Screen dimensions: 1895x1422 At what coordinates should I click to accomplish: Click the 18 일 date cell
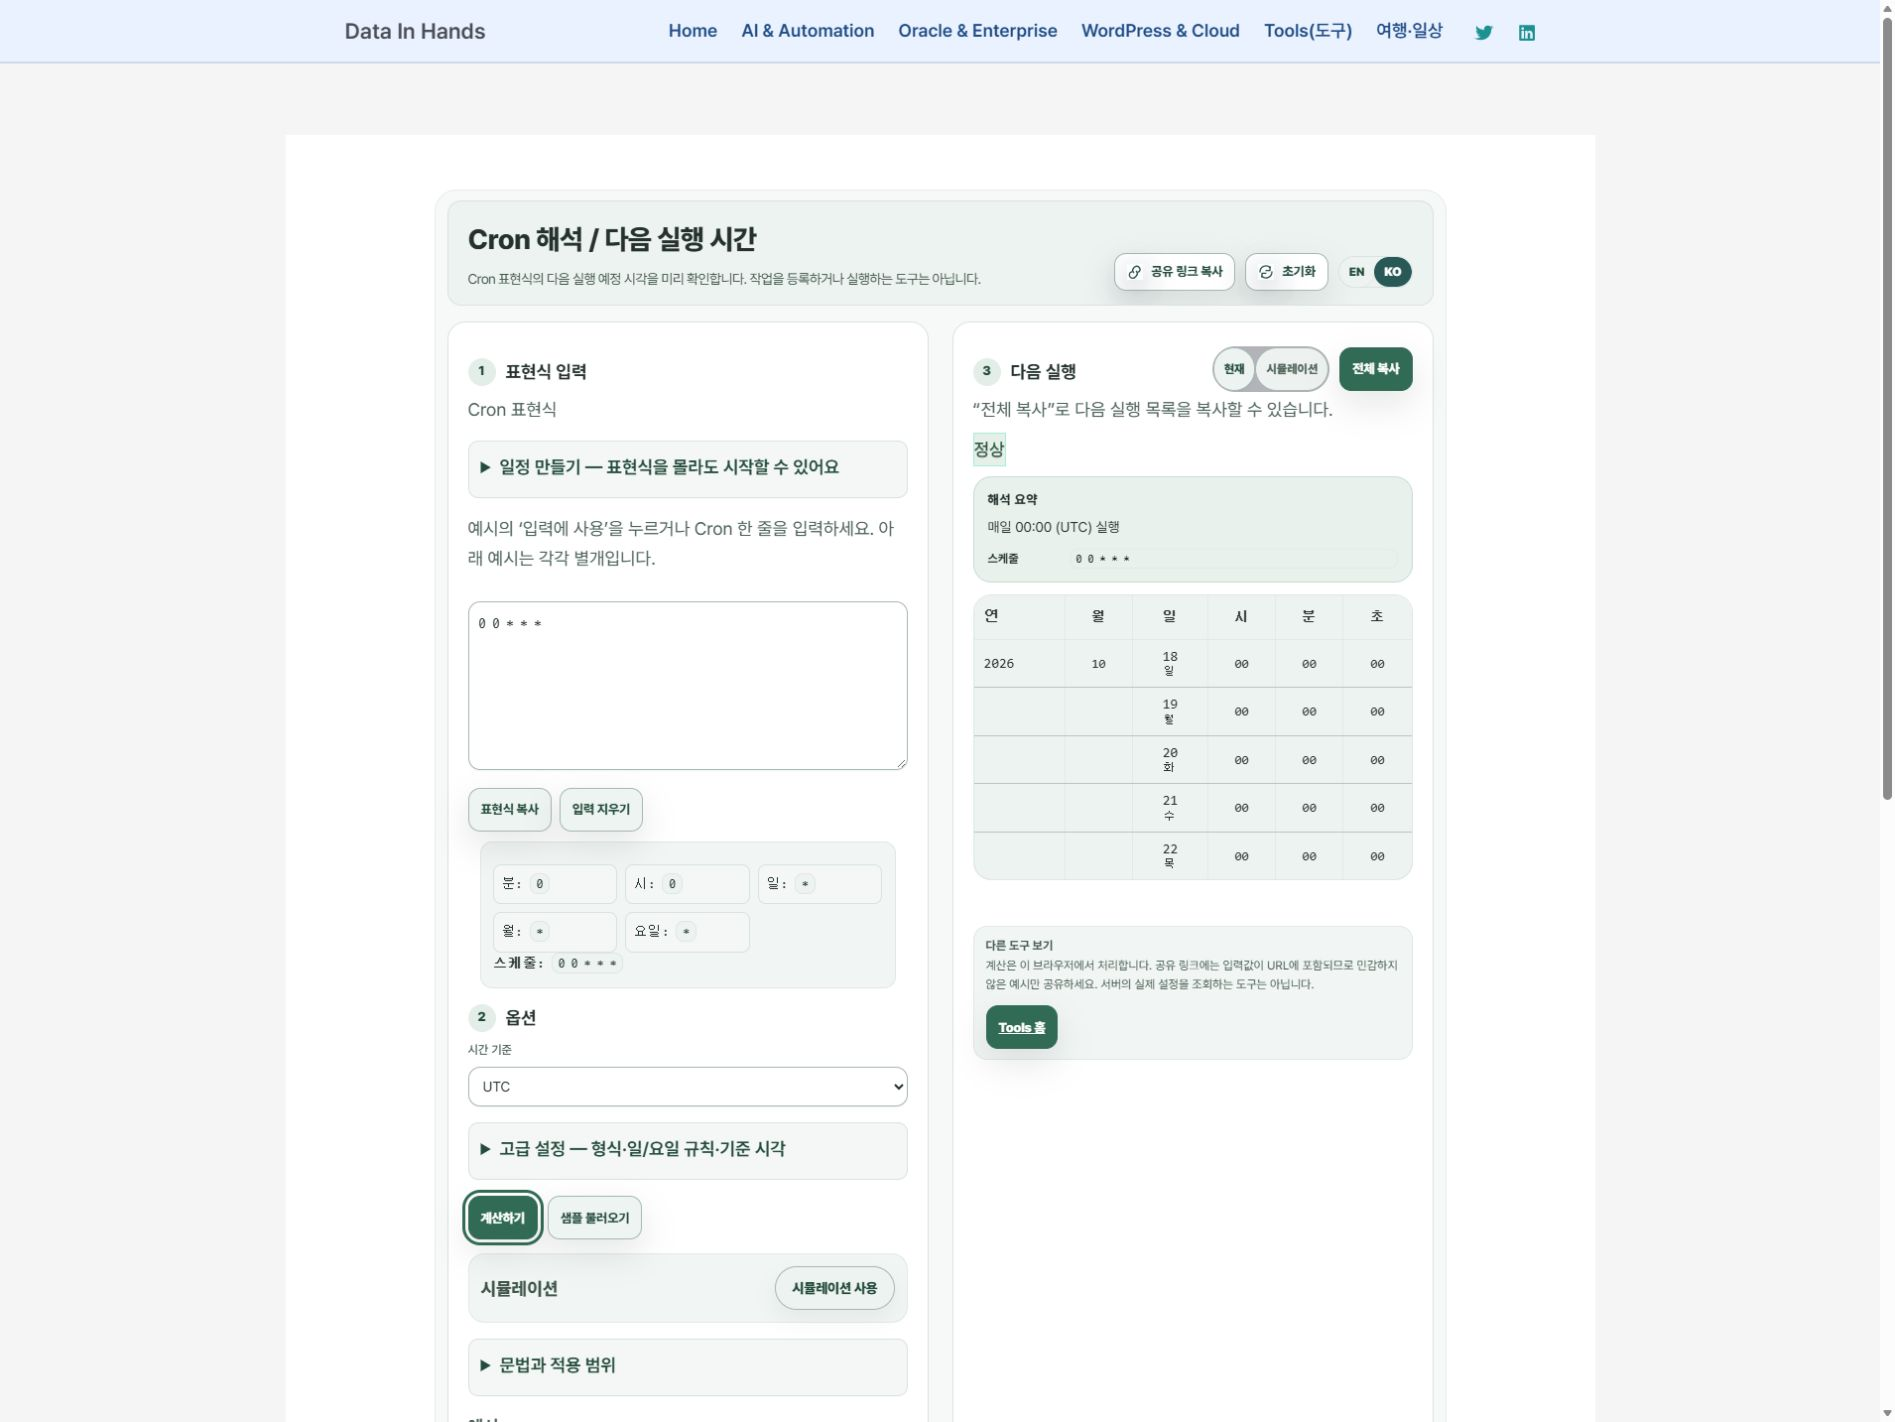point(1169,664)
